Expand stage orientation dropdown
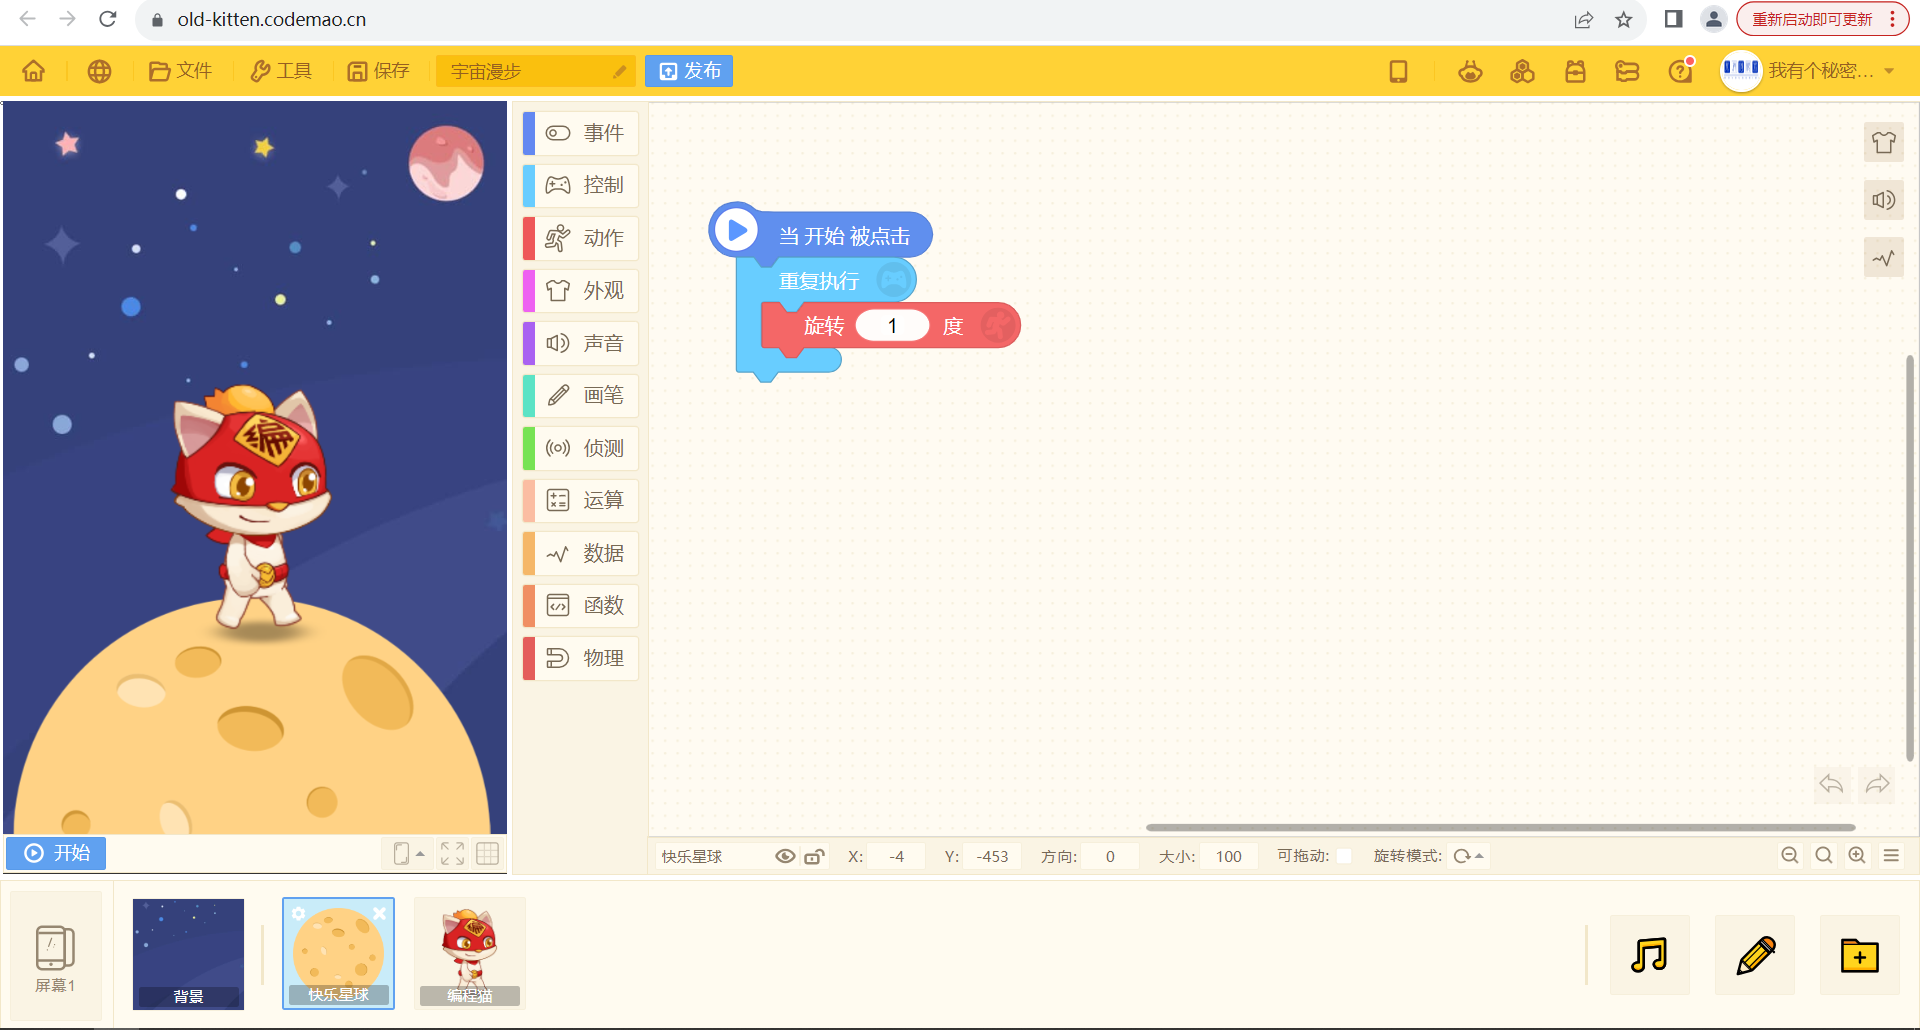 pyautogui.click(x=409, y=853)
